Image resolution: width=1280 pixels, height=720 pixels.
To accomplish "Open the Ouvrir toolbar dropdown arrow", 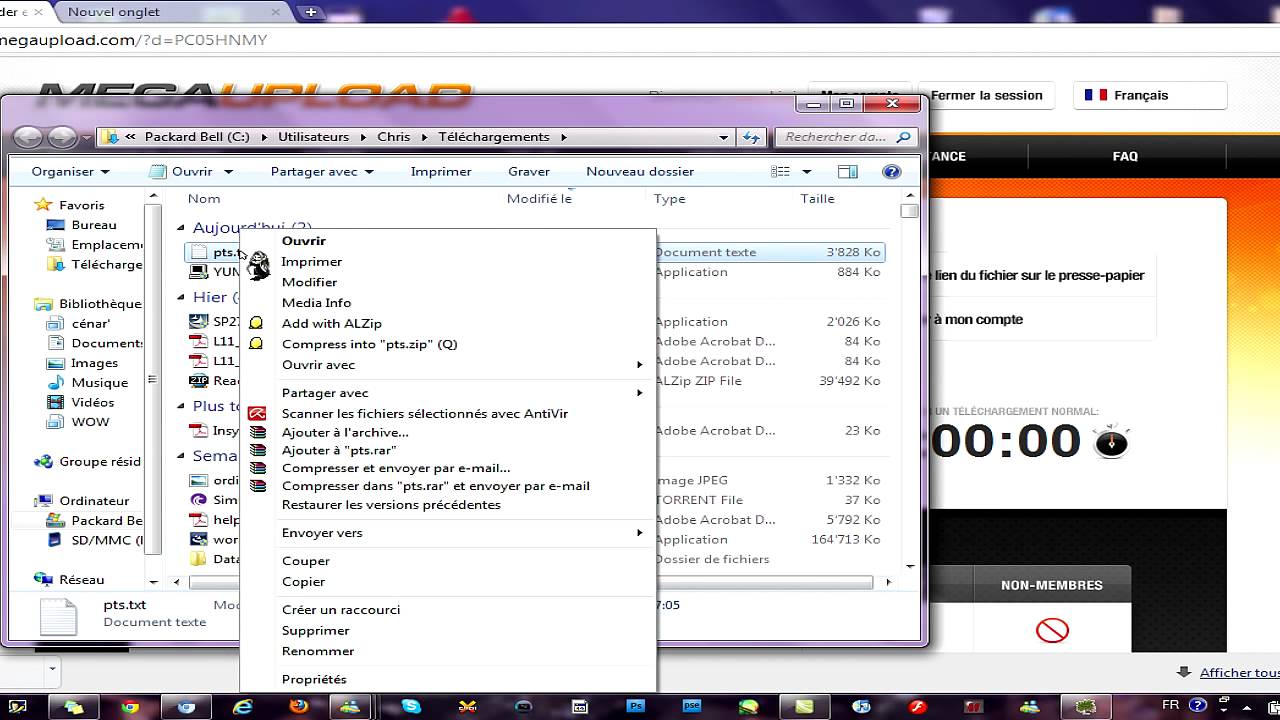I will pos(228,172).
